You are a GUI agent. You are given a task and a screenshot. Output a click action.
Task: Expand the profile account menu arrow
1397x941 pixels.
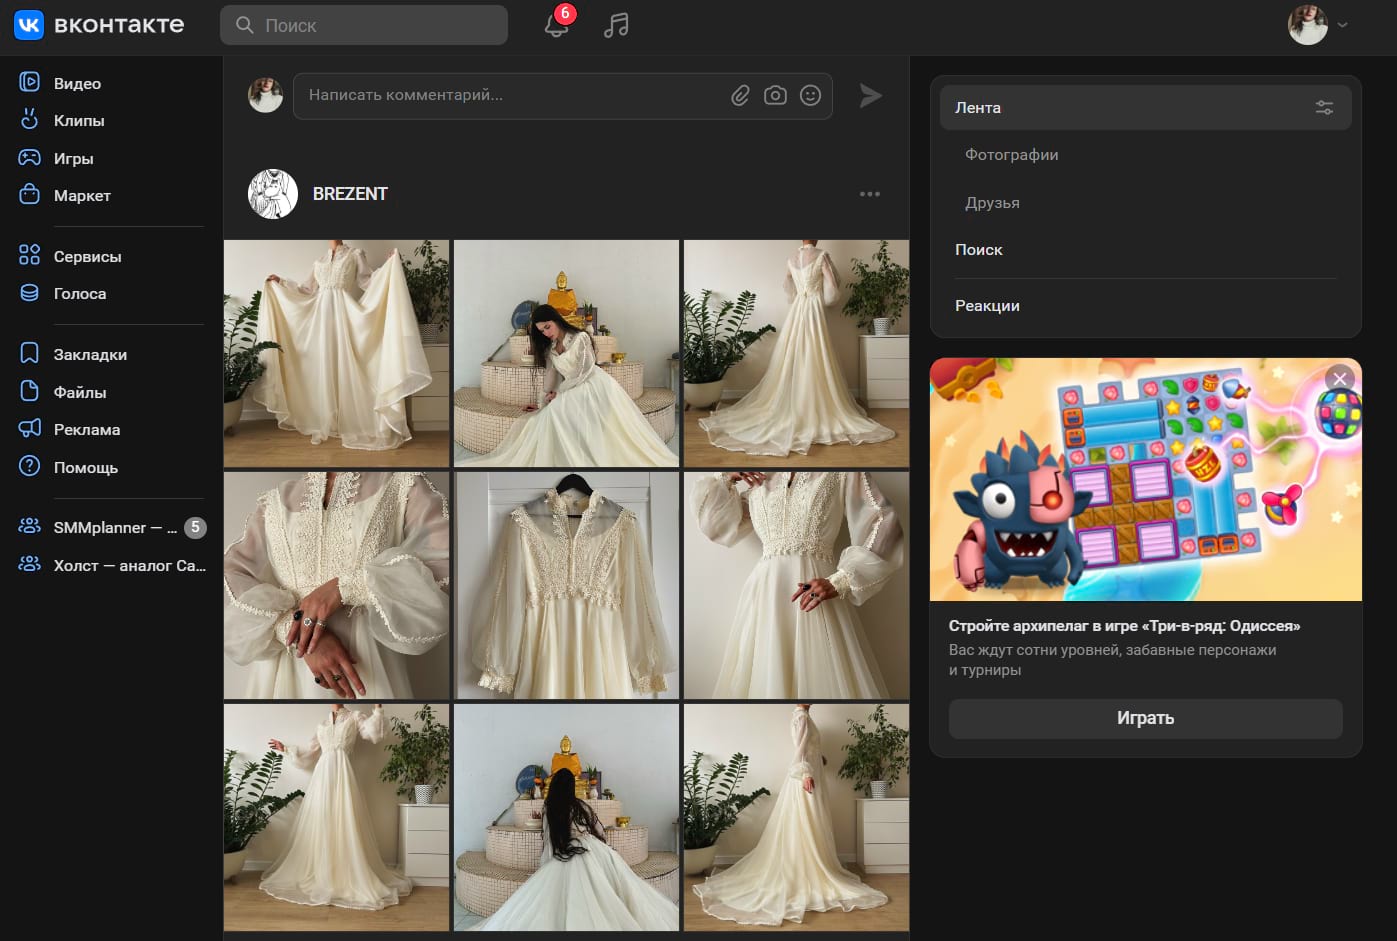pyautogui.click(x=1342, y=25)
